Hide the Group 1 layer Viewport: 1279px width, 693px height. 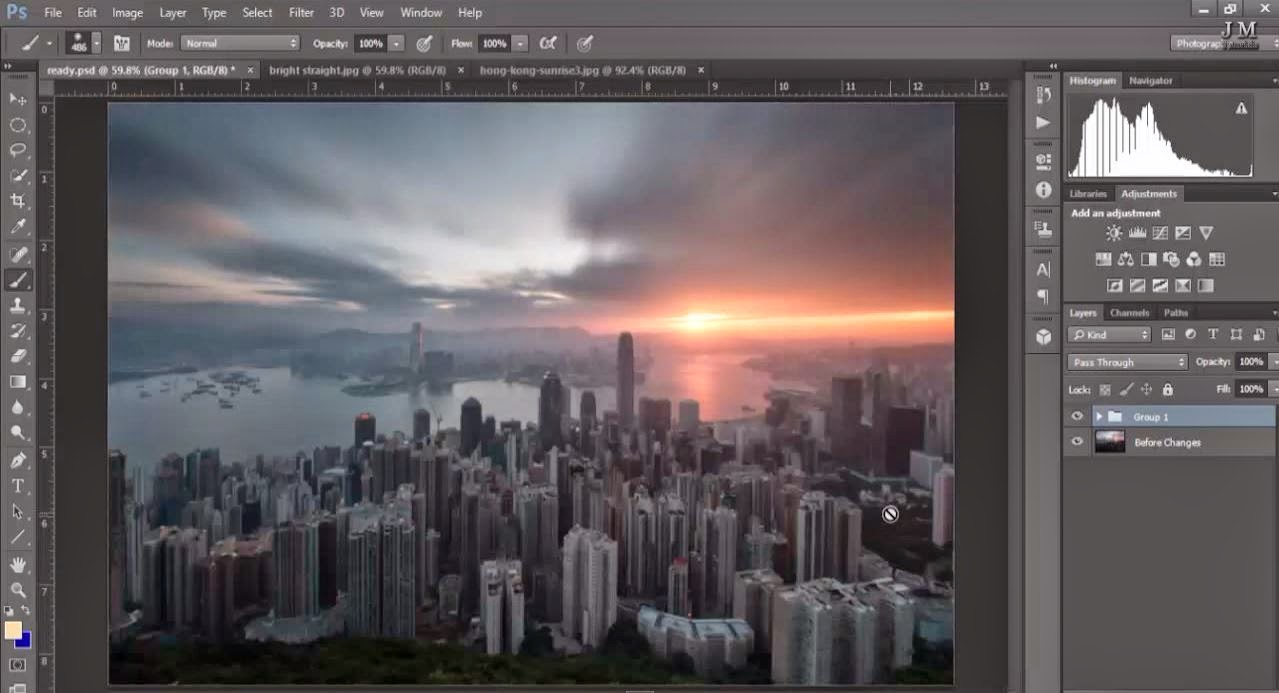pyautogui.click(x=1078, y=415)
